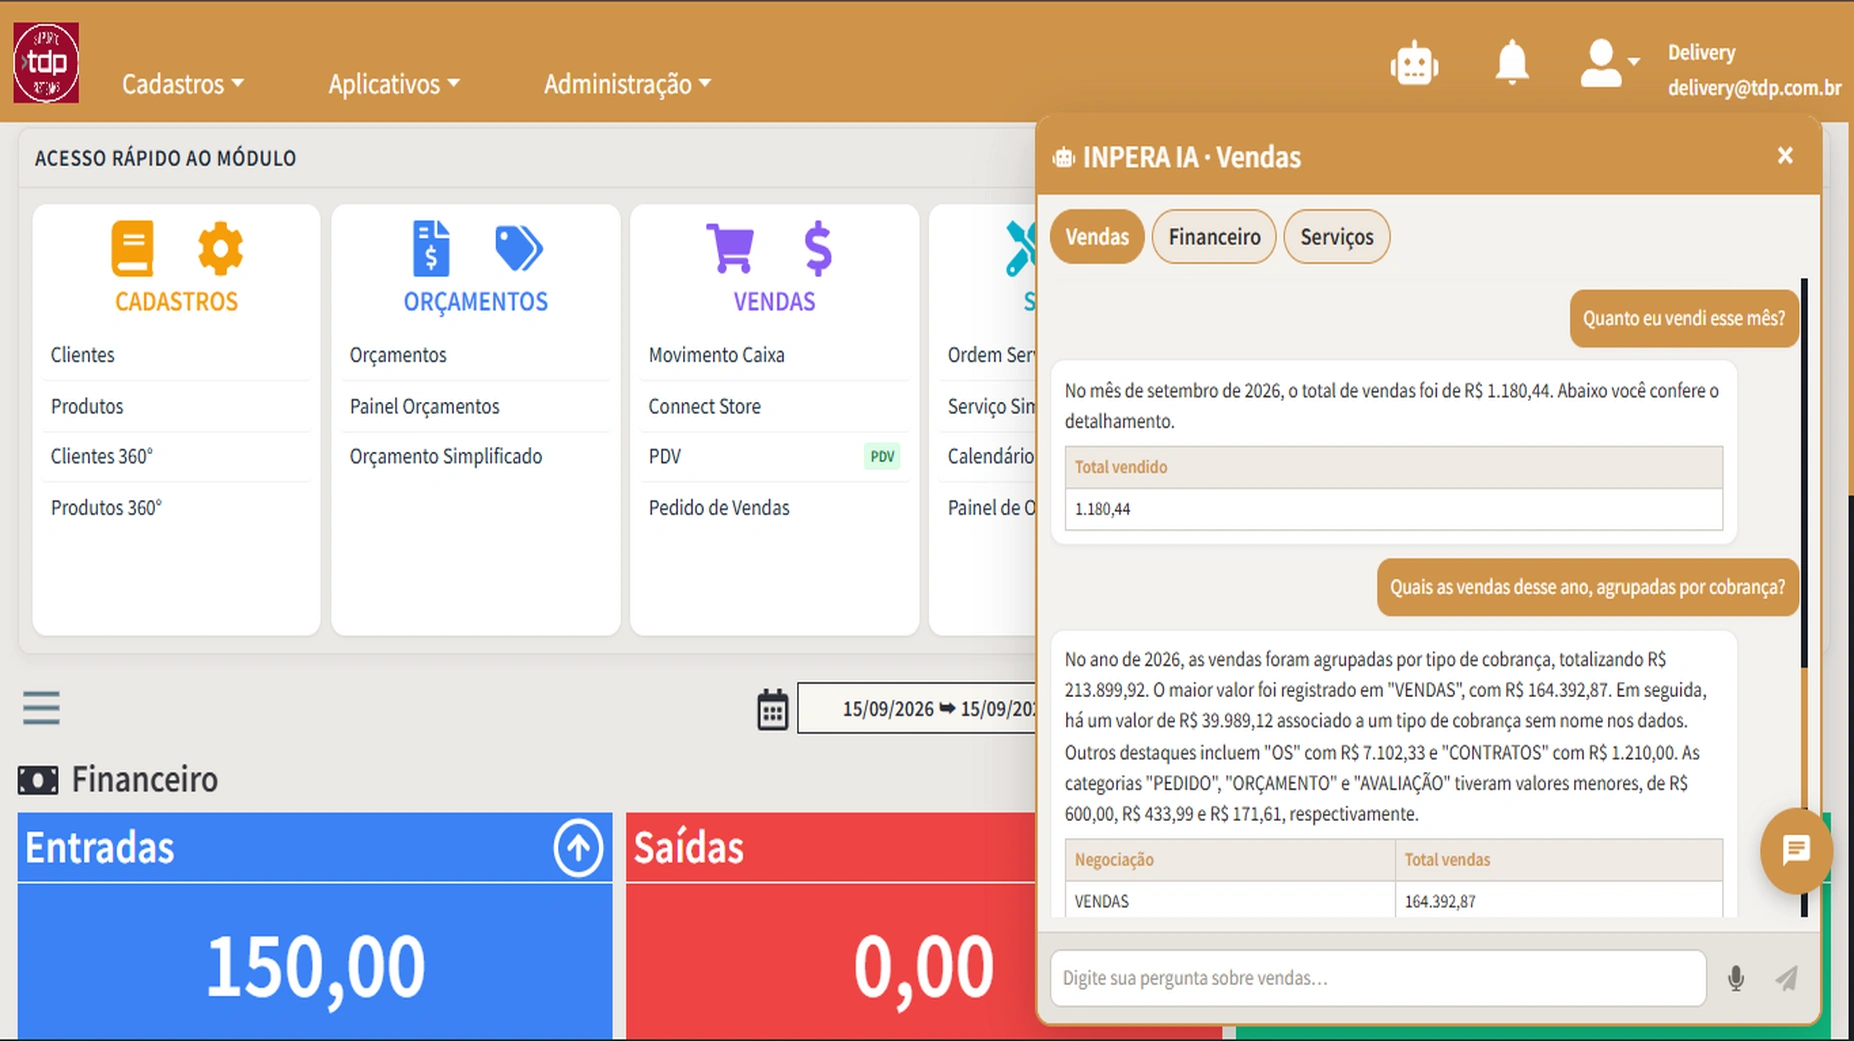Image resolution: width=1854 pixels, height=1041 pixels.
Task: Click the orange gear icon in Cadastros
Action: [x=220, y=248]
